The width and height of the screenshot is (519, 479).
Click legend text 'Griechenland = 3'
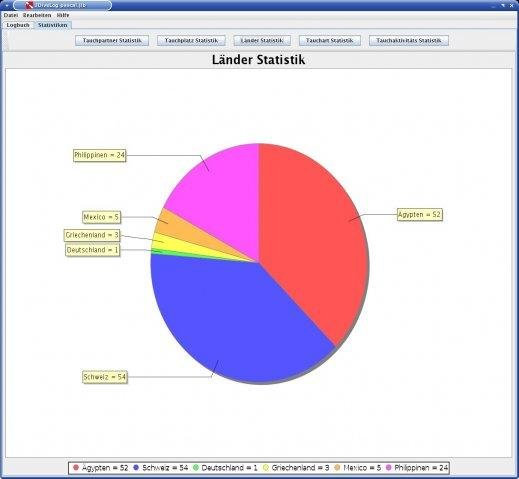tap(300, 468)
